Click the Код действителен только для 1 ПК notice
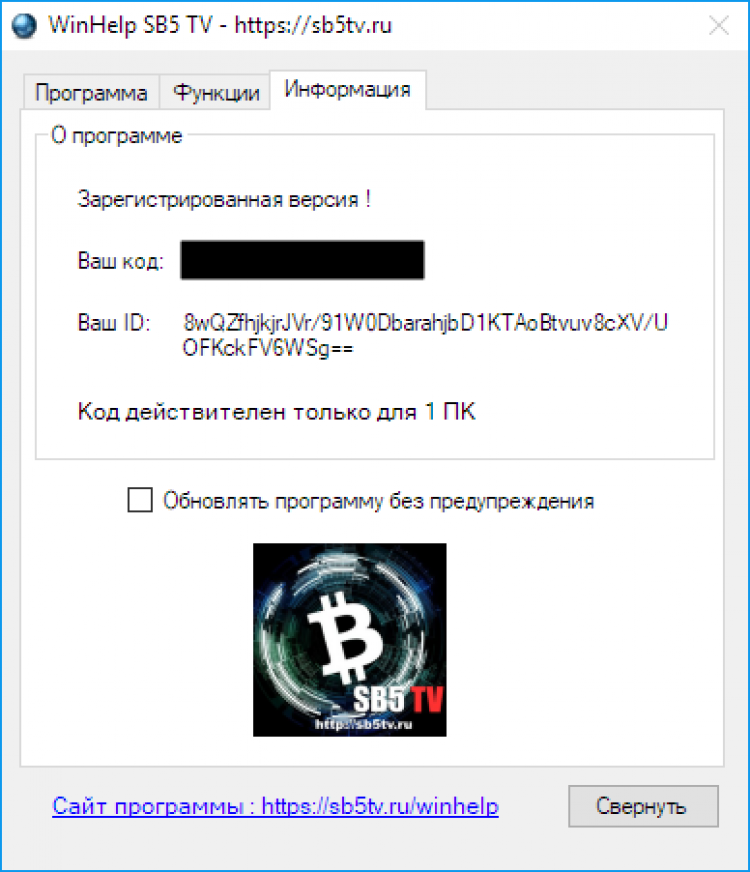The image size is (750, 872). (276, 412)
